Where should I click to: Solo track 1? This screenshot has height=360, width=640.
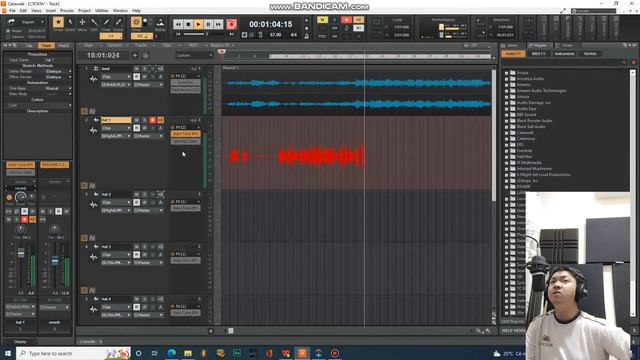tap(144, 69)
